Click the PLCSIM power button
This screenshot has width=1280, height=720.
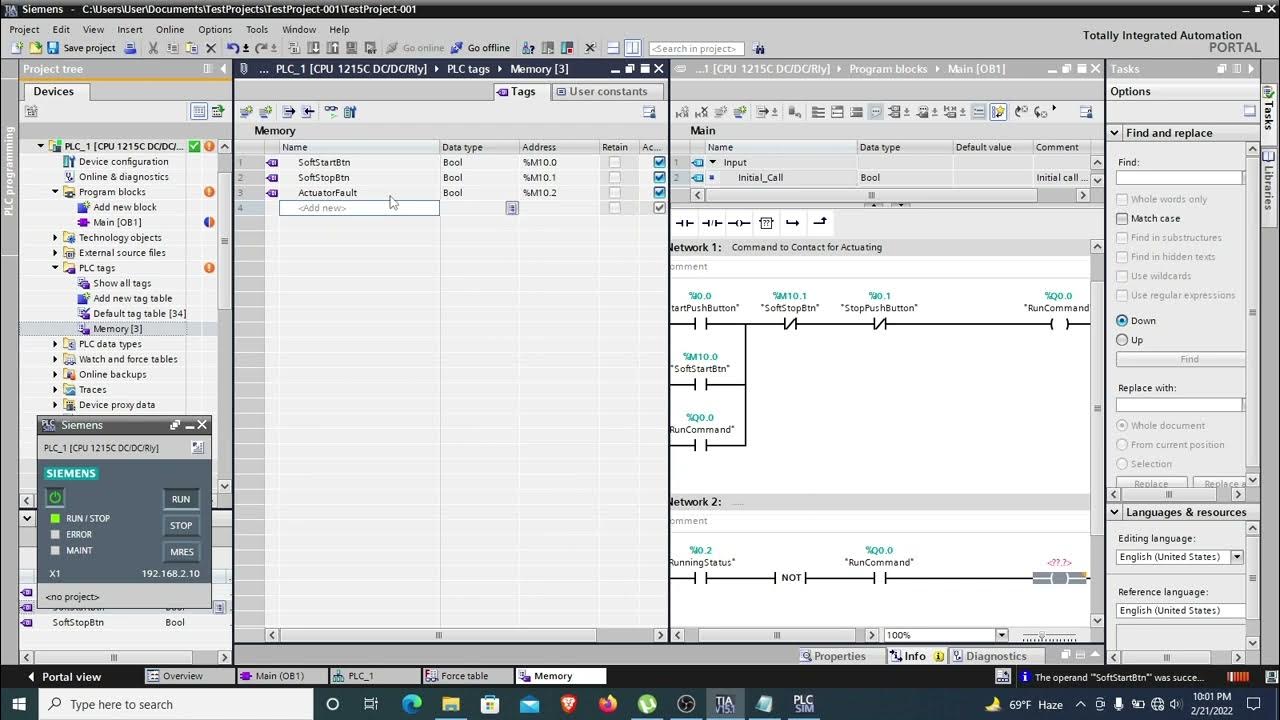pyautogui.click(x=55, y=497)
